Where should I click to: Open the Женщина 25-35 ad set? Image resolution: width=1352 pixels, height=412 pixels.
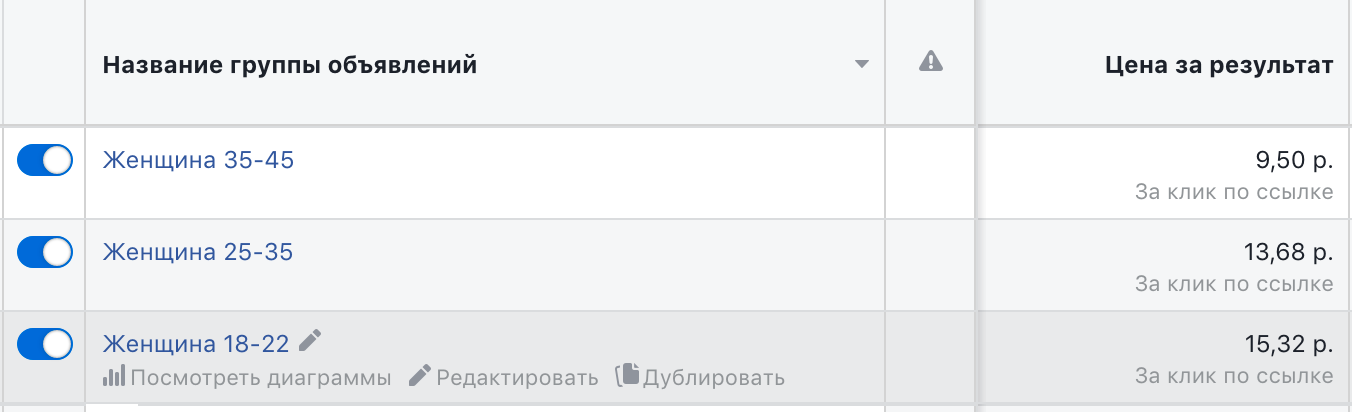click(198, 252)
